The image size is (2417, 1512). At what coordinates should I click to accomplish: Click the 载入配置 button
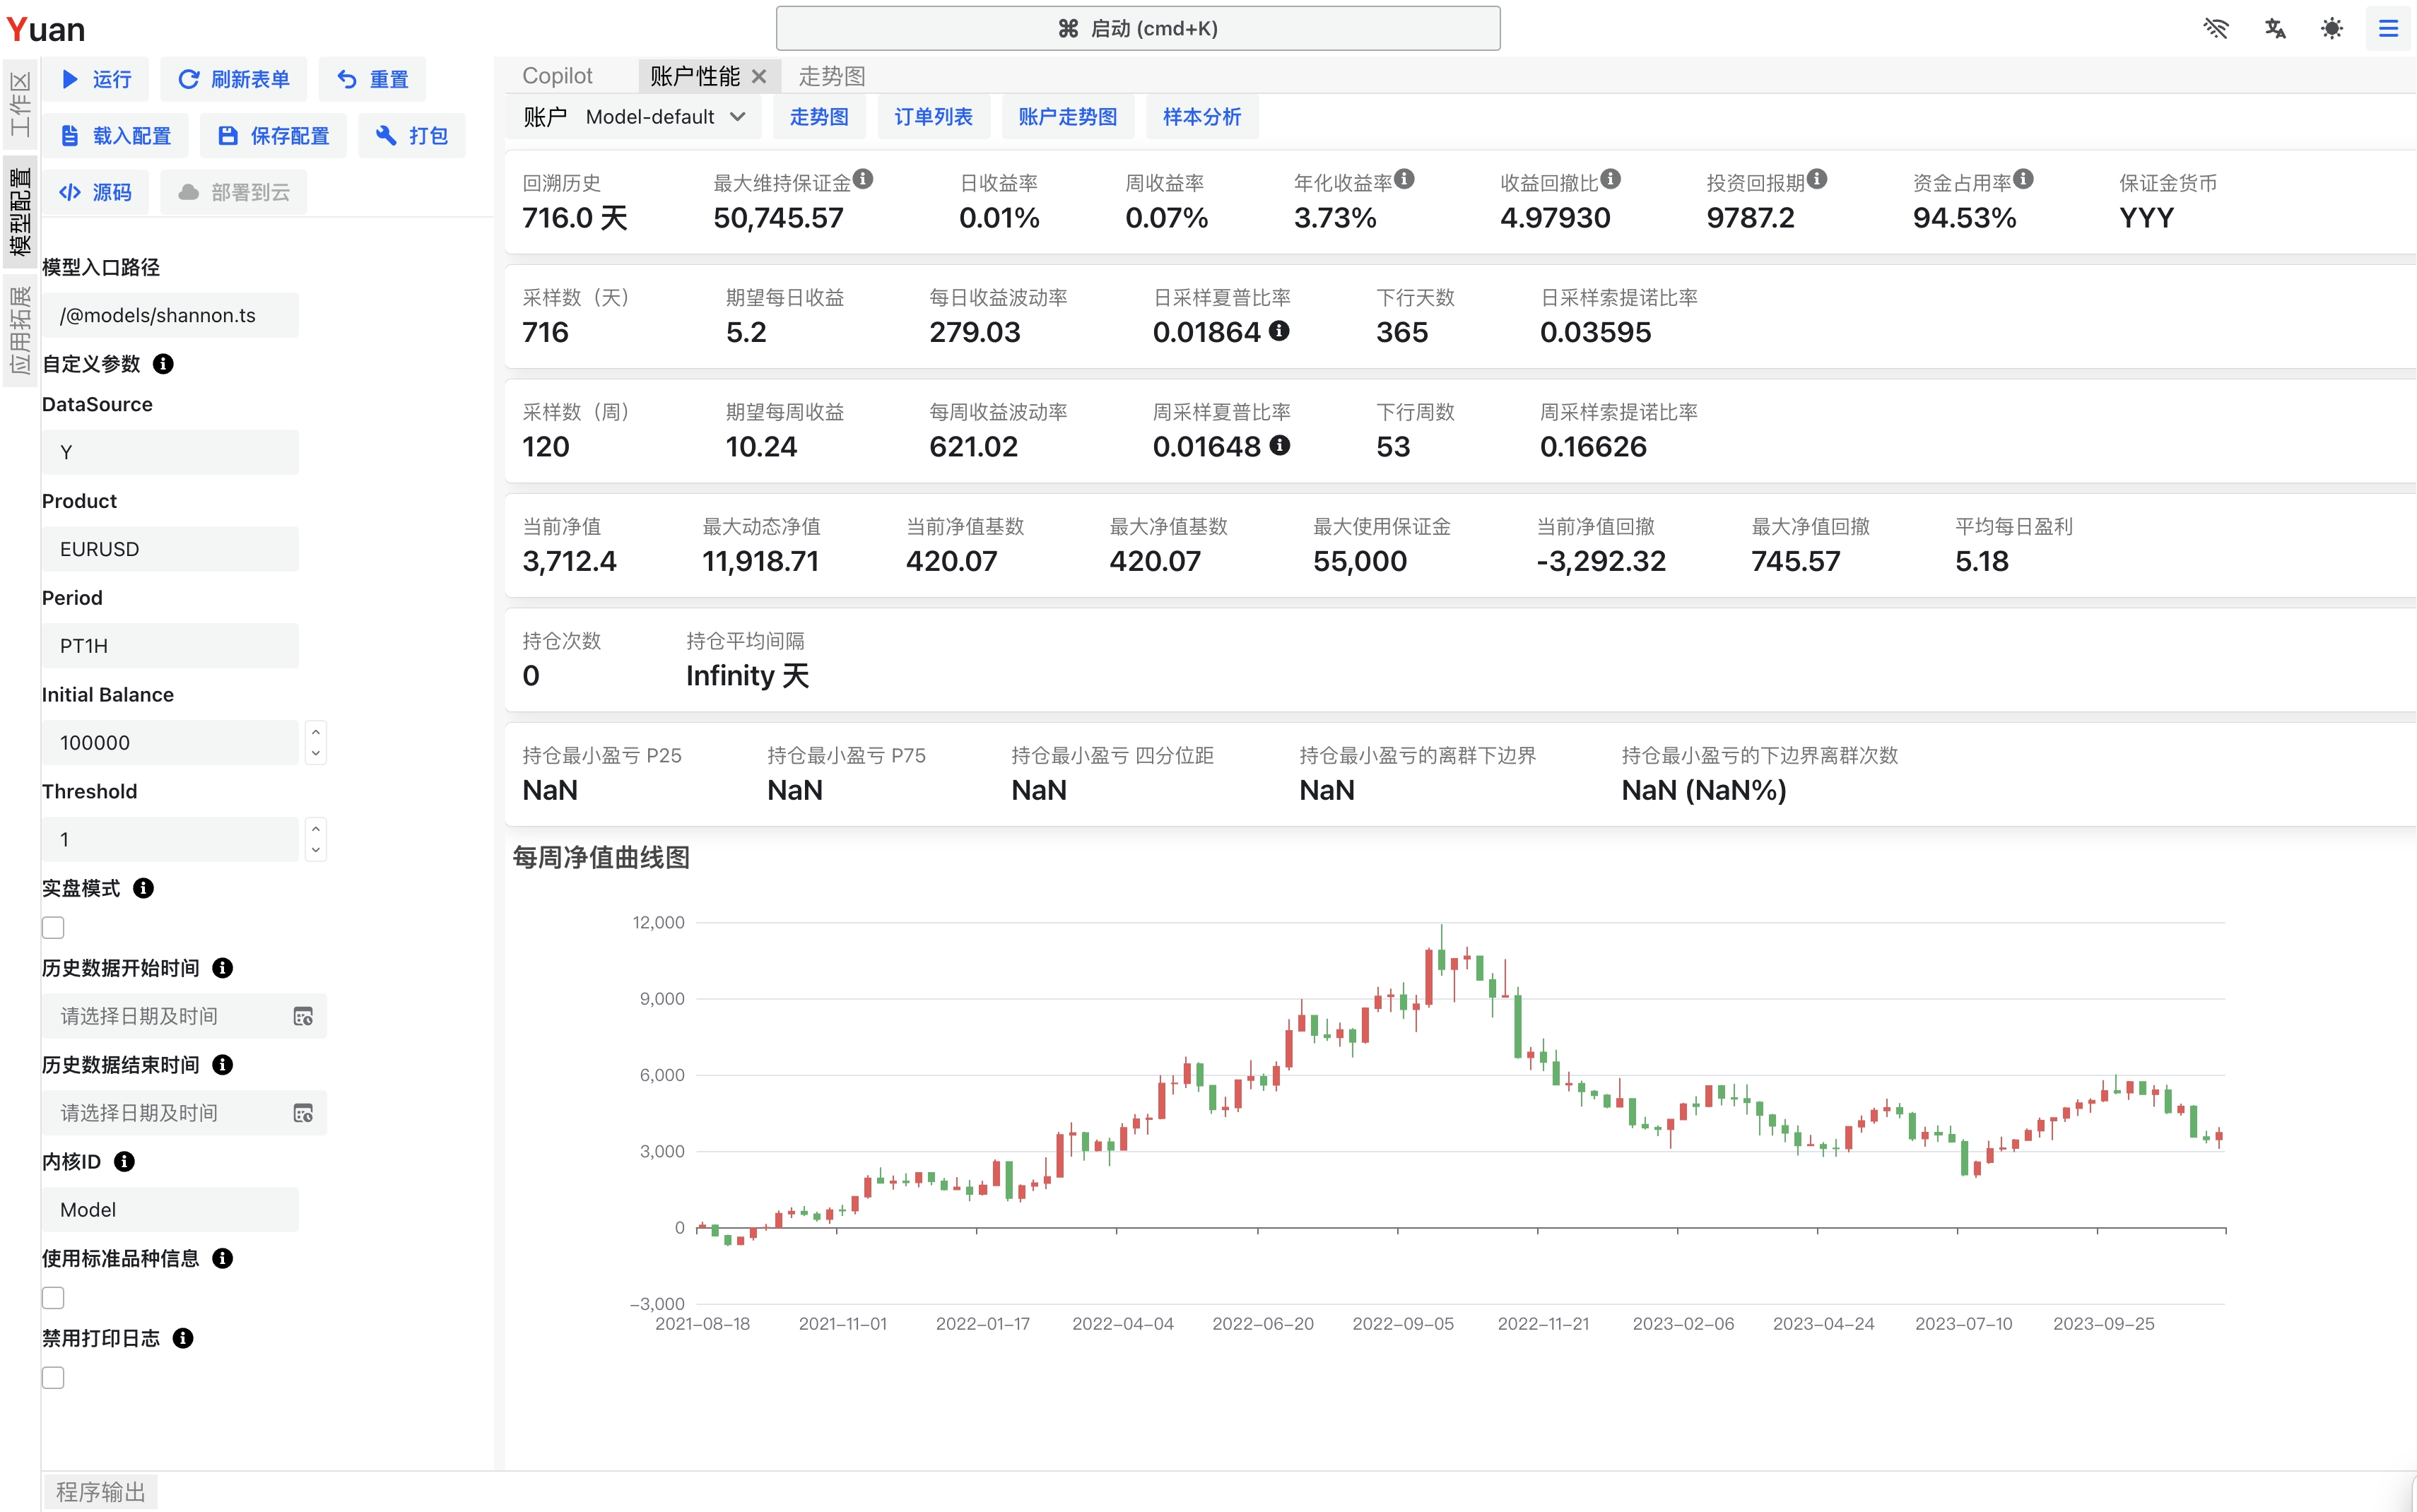[115, 136]
